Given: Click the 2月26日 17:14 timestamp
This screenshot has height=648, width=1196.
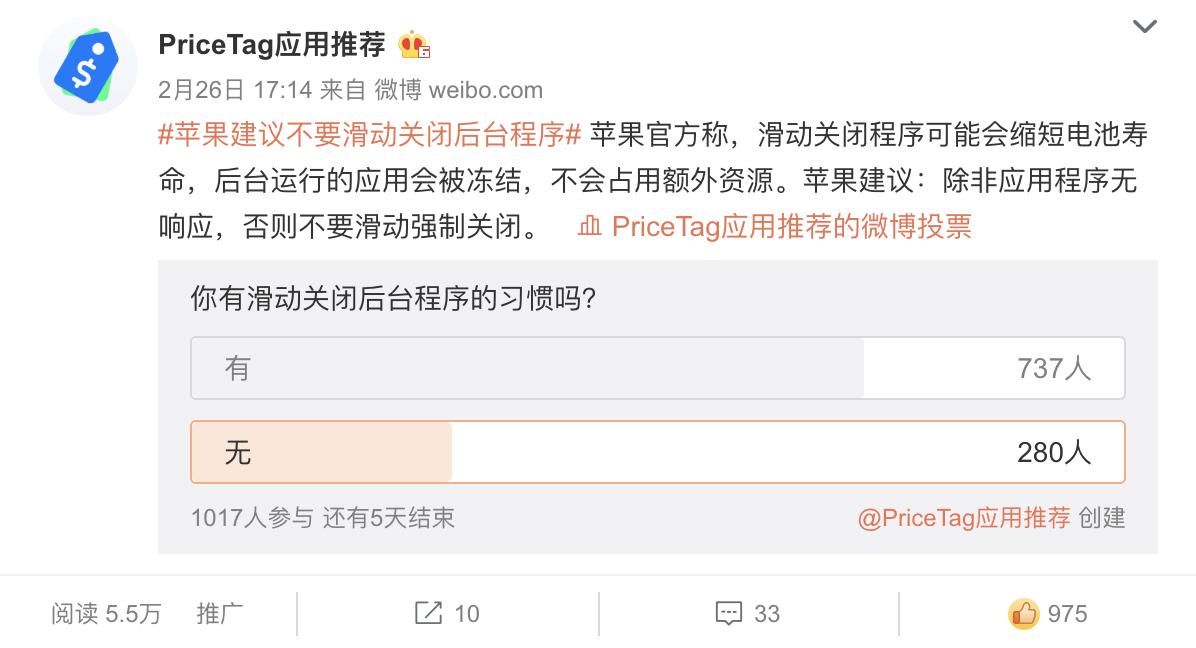Looking at the screenshot, I should coord(235,90).
